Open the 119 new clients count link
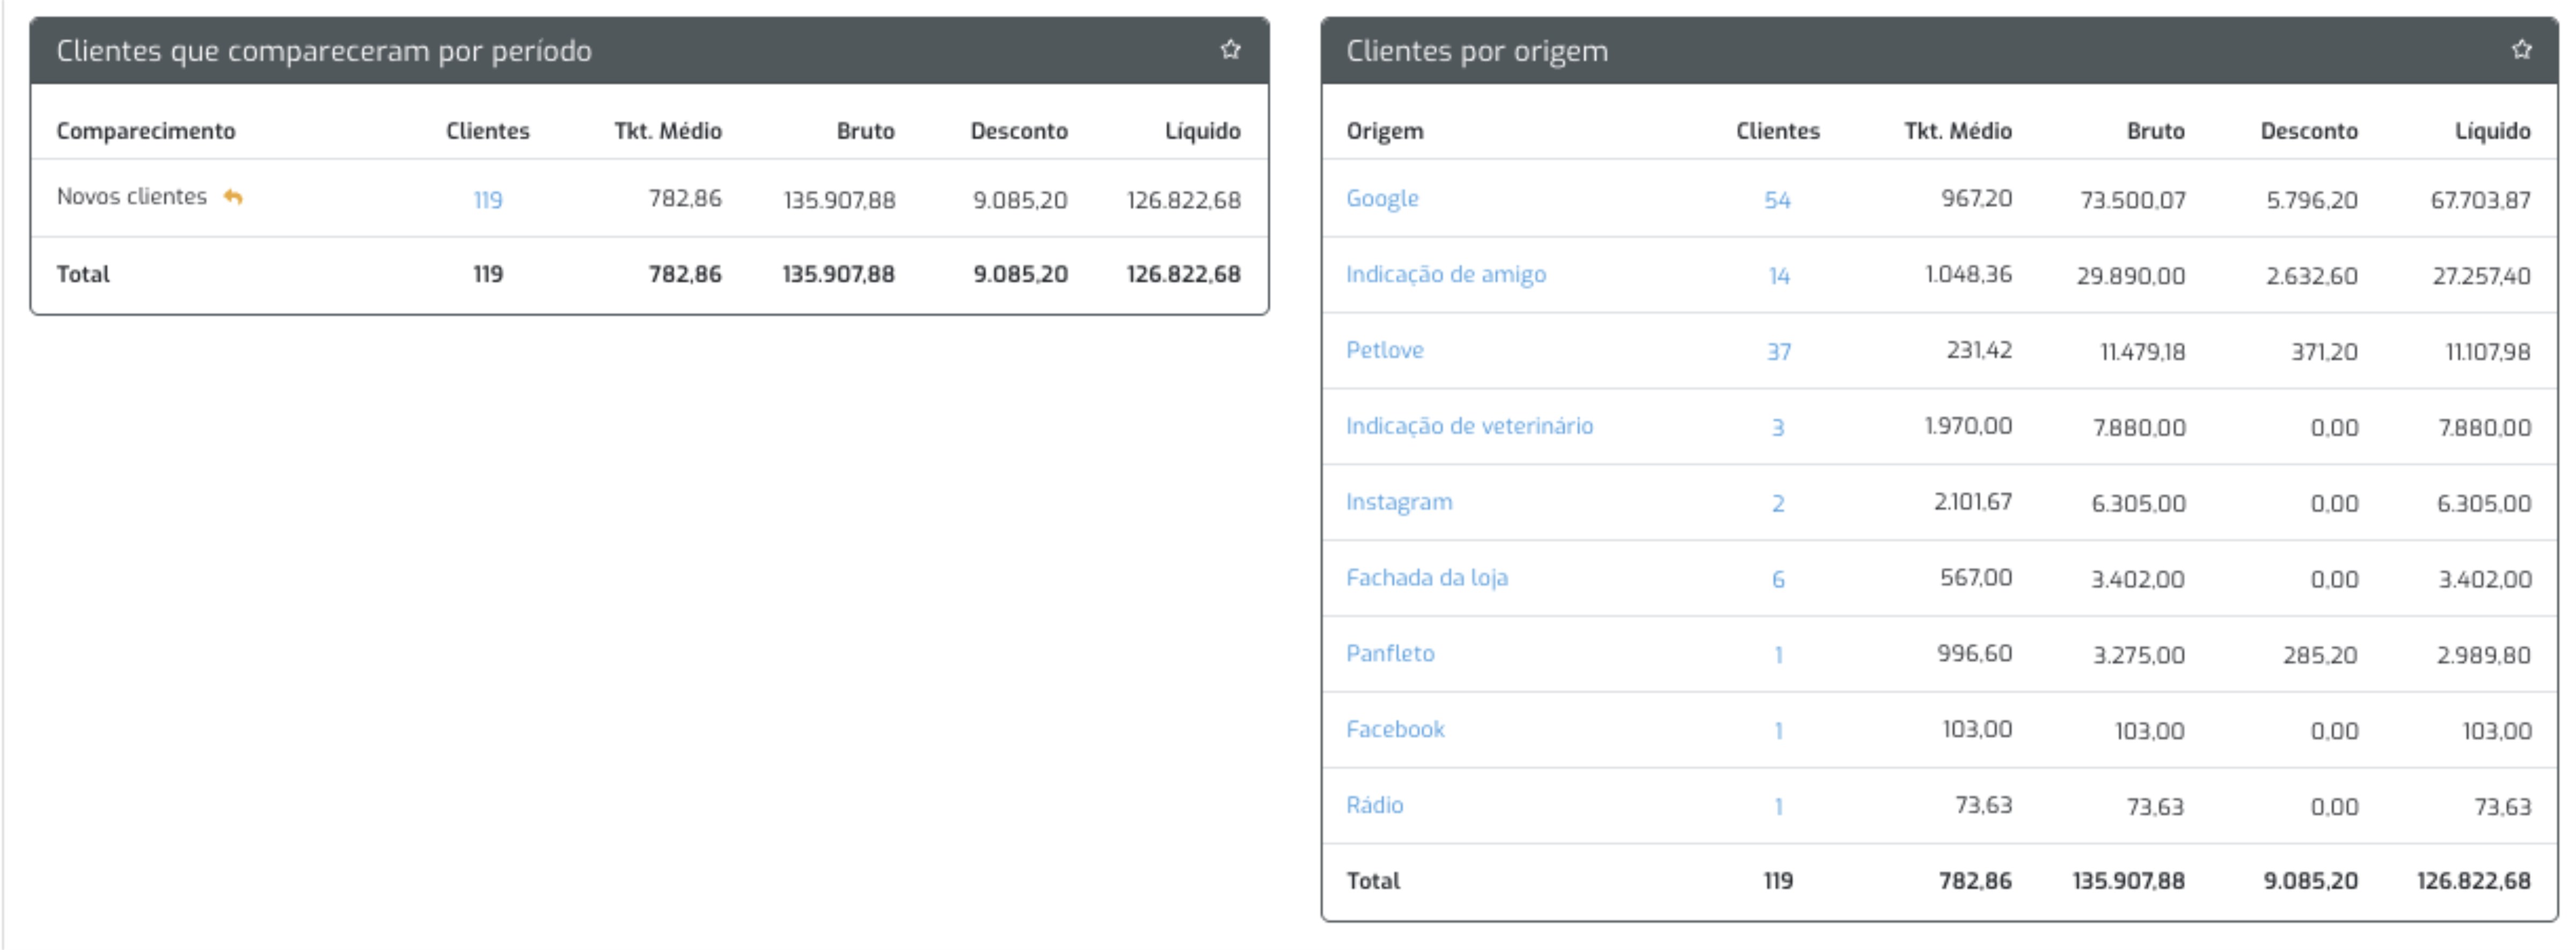Screen dimensions: 2576x950 tap(487, 200)
